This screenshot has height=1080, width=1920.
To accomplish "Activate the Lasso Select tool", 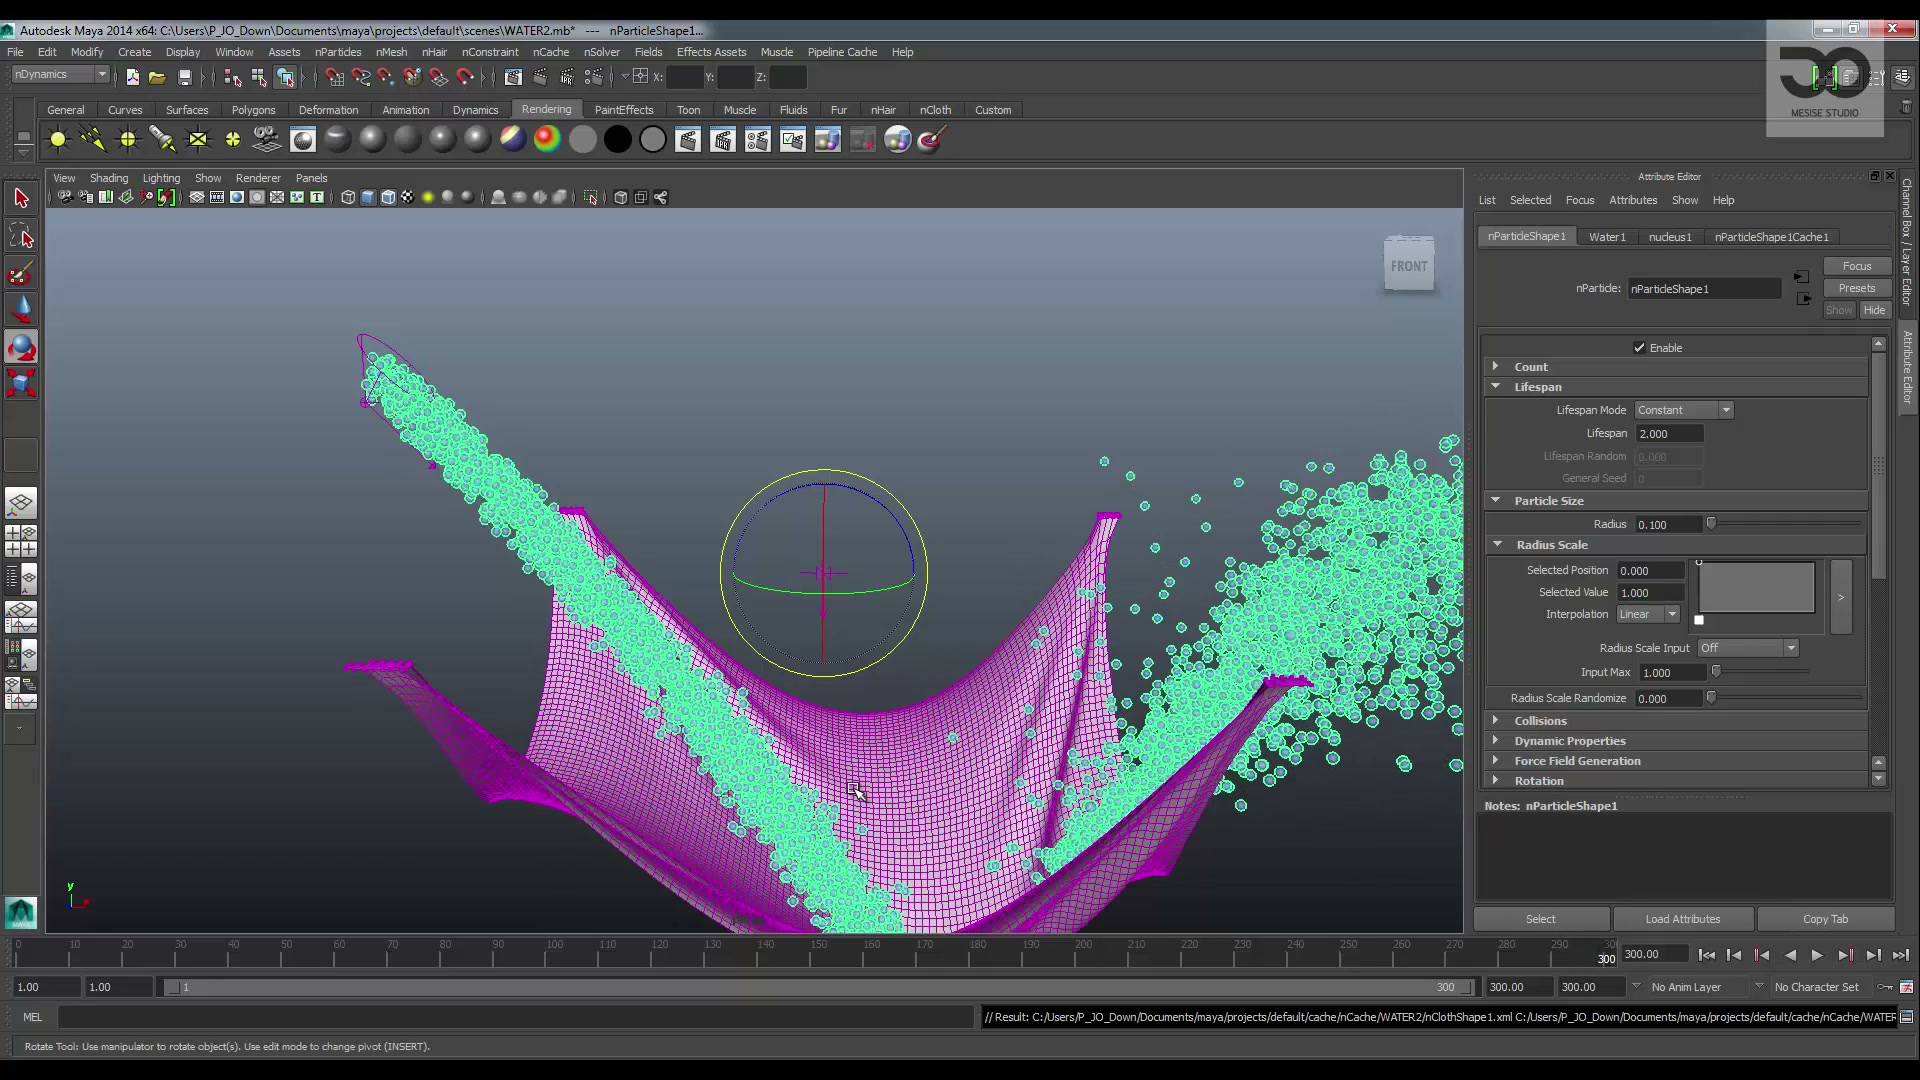I will [x=21, y=236].
